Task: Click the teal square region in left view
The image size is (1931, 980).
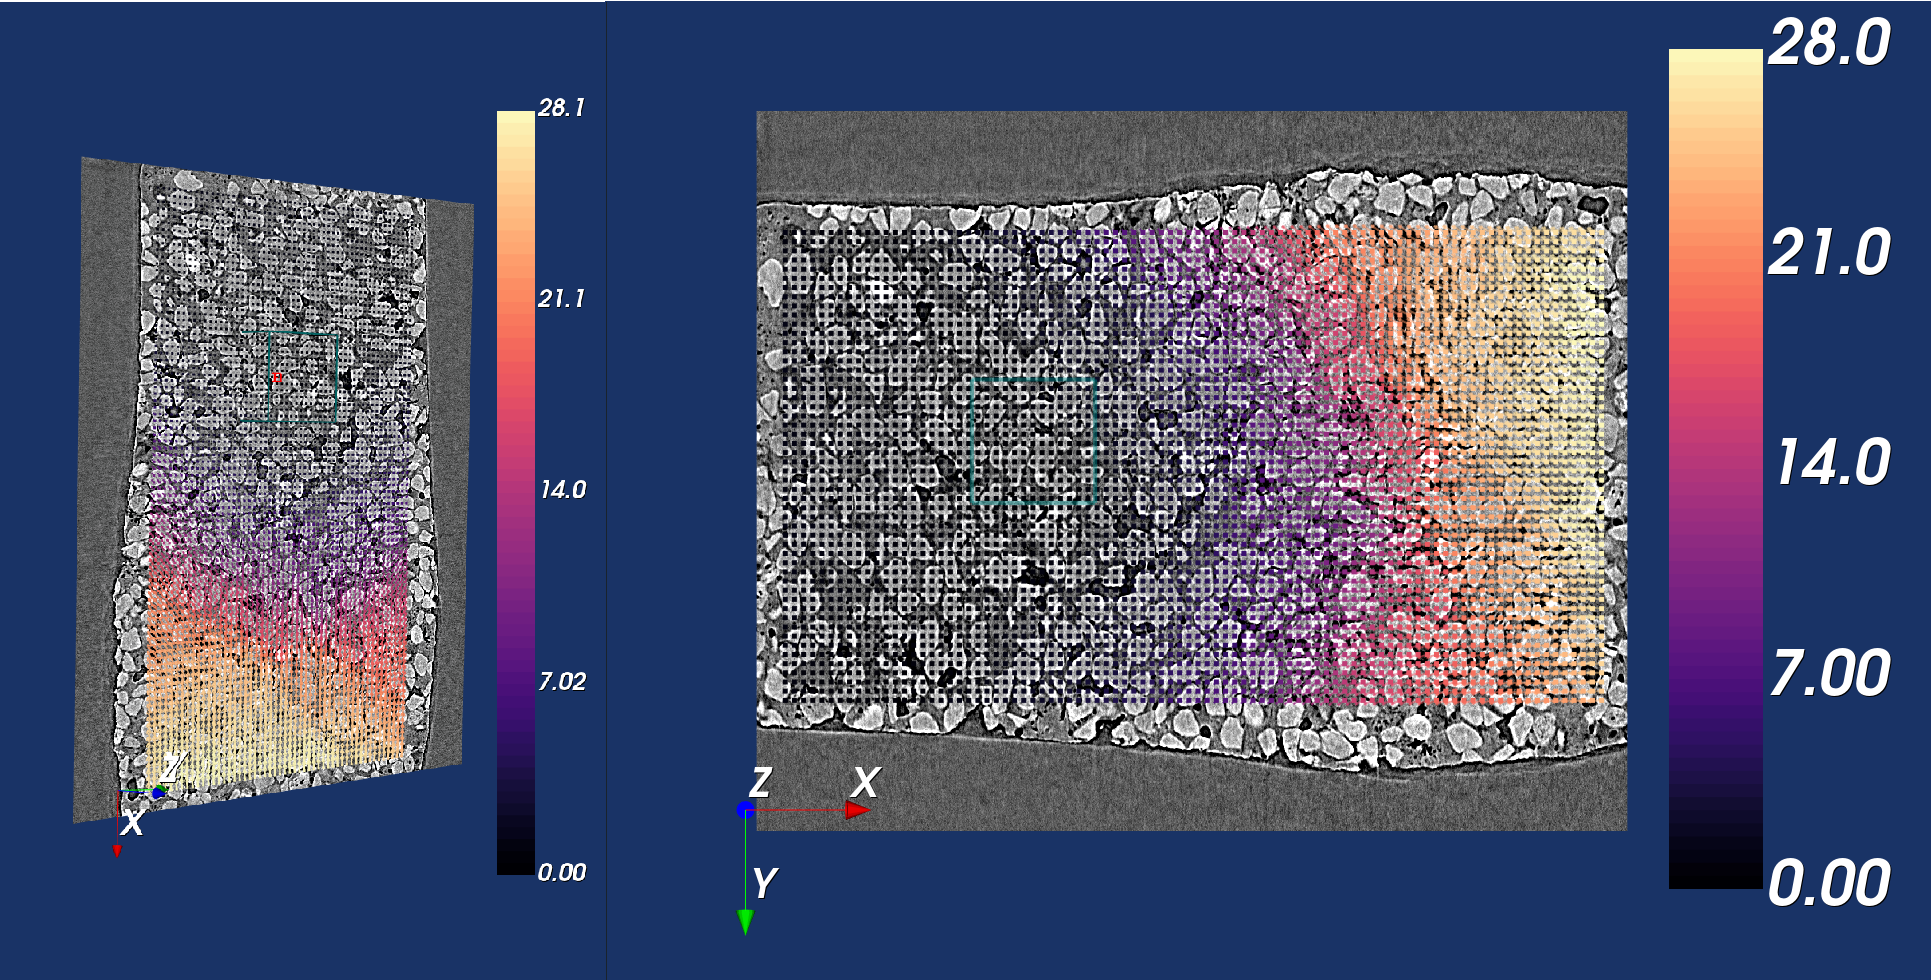Action: click(304, 377)
